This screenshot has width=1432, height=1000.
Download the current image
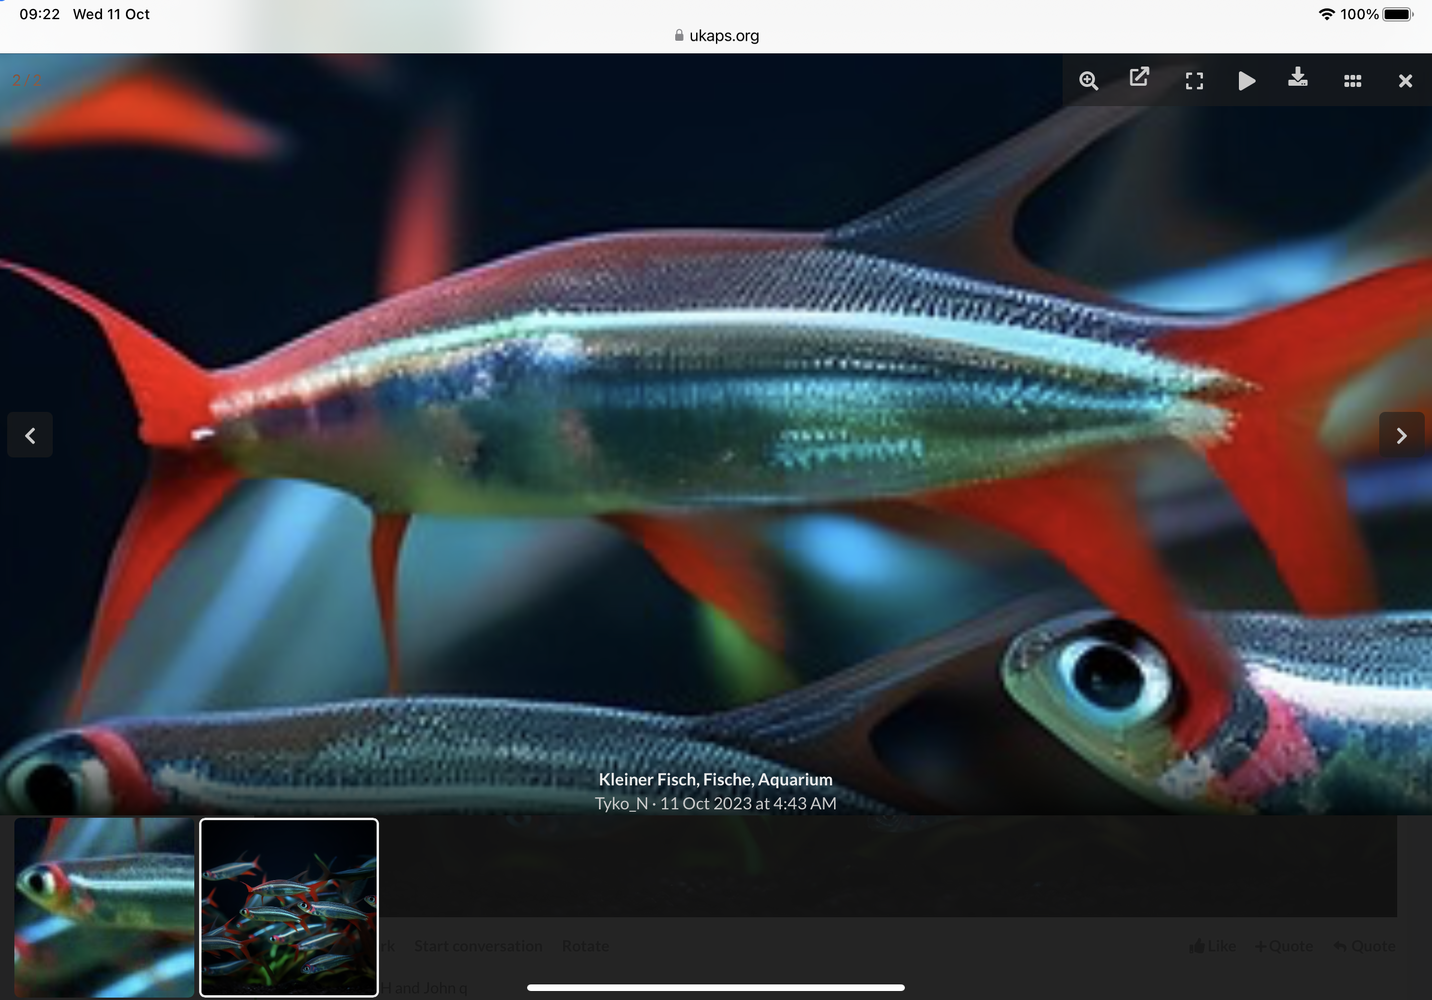(1298, 77)
